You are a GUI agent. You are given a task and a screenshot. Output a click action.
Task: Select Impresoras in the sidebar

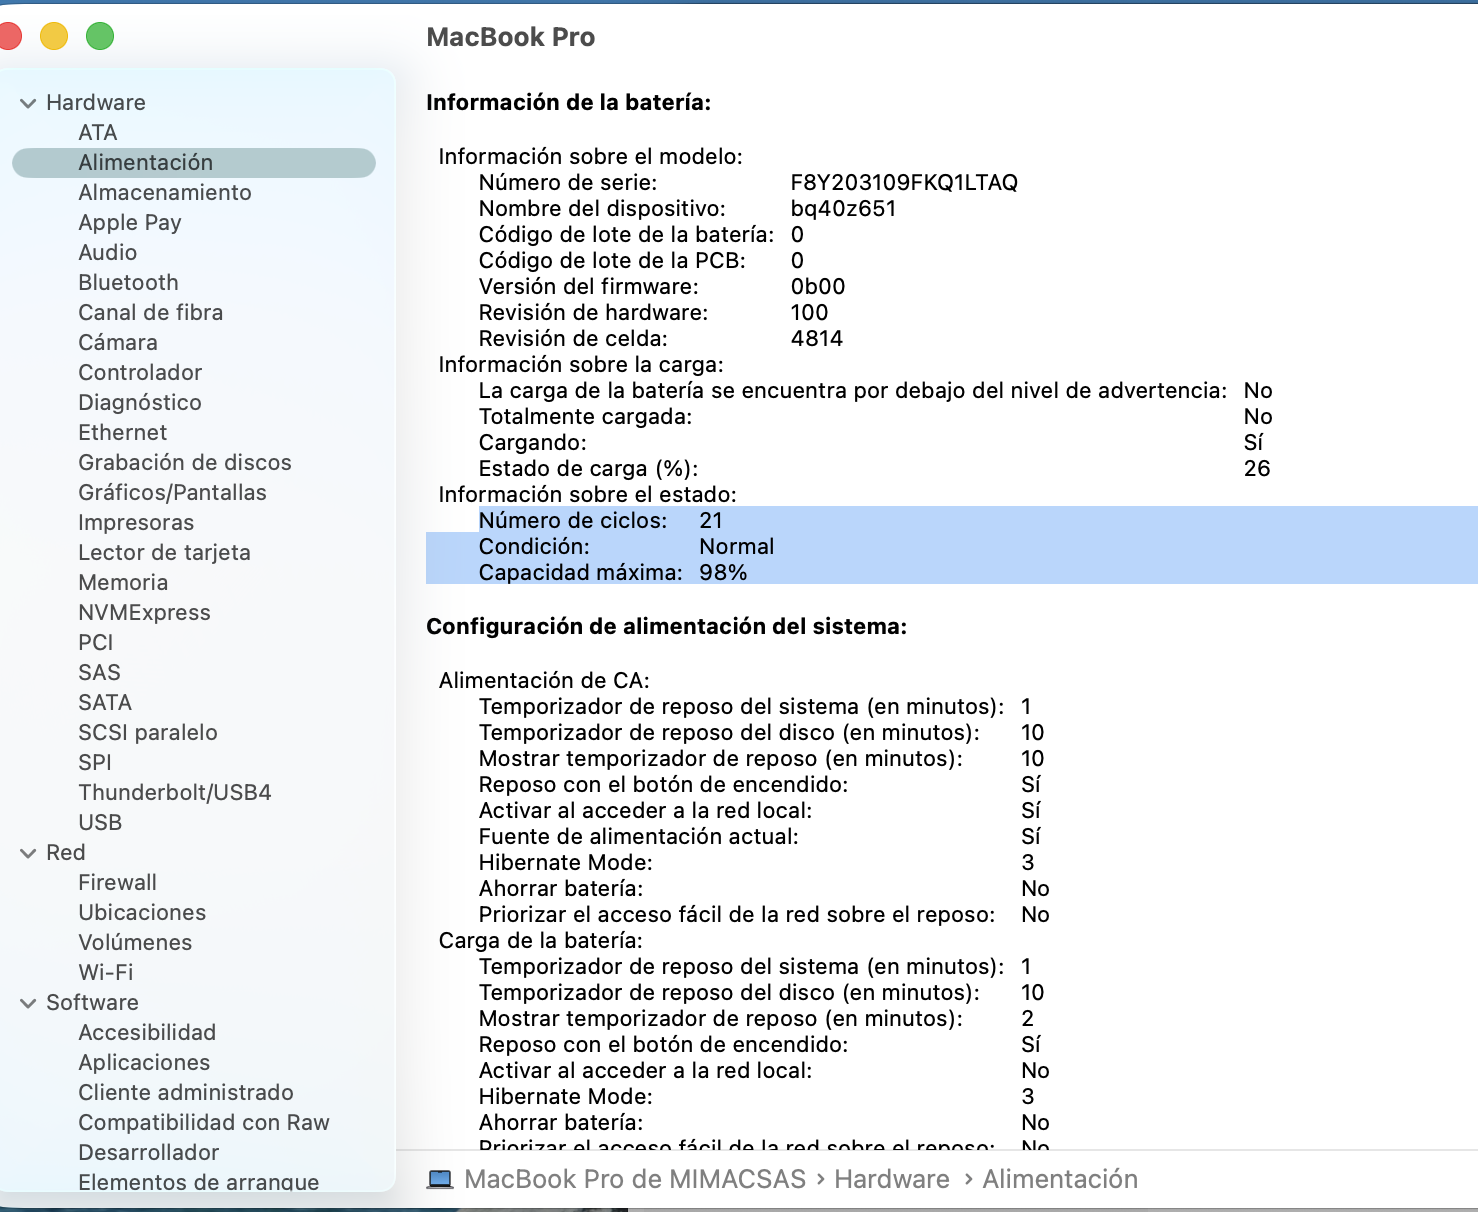(136, 523)
